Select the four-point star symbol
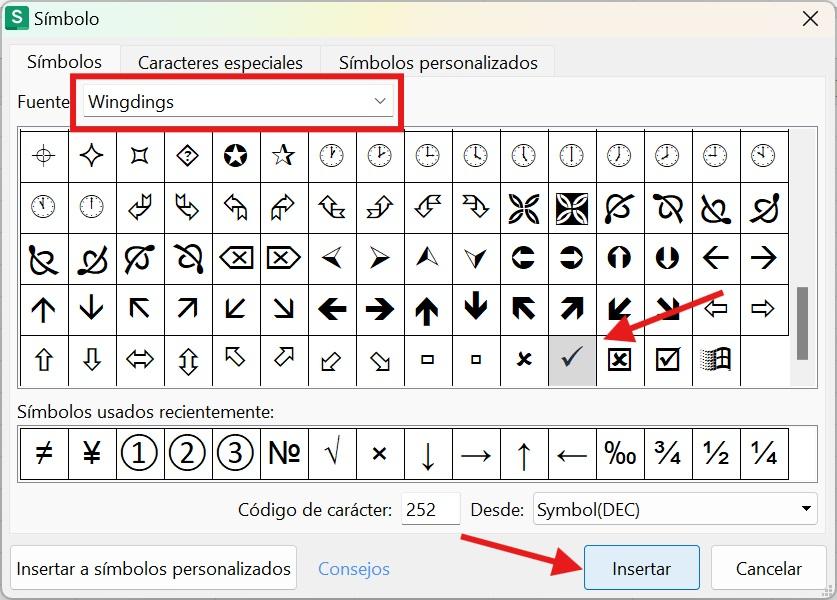 [x=92, y=156]
